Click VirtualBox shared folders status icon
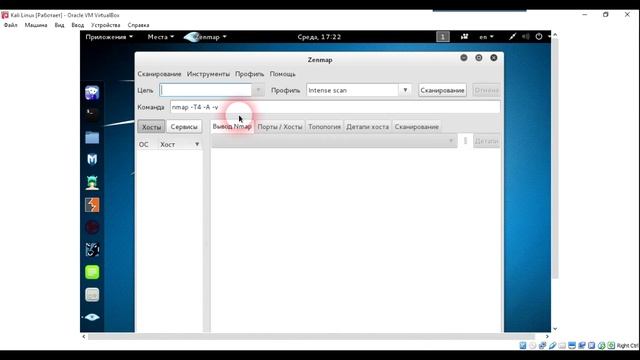The width and height of the screenshot is (640, 360). [x=562, y=345]
